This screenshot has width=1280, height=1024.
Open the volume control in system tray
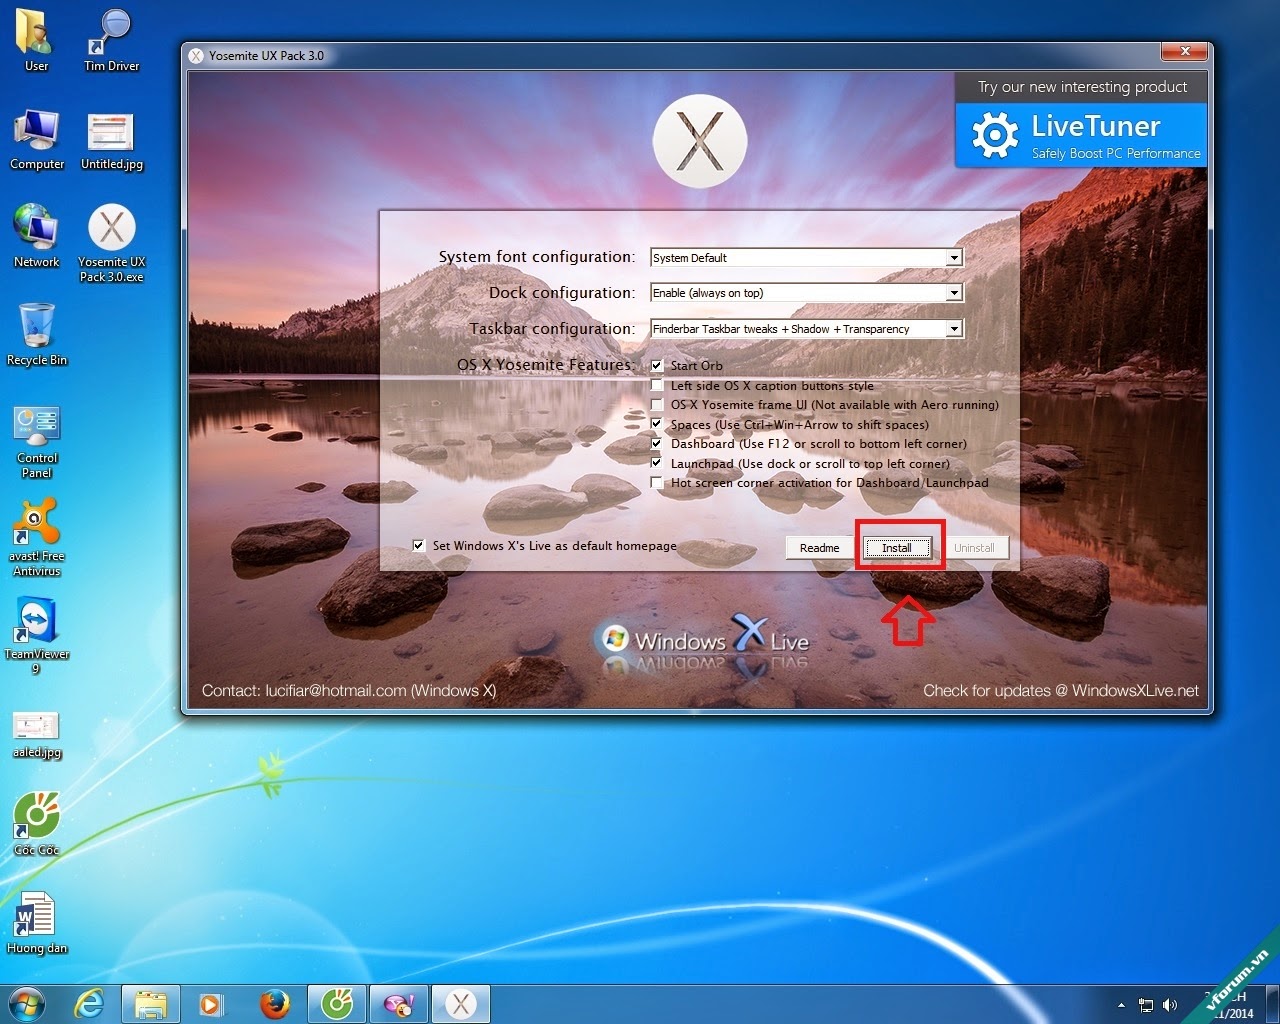pyautogui.click(x=1170, y=1005)
